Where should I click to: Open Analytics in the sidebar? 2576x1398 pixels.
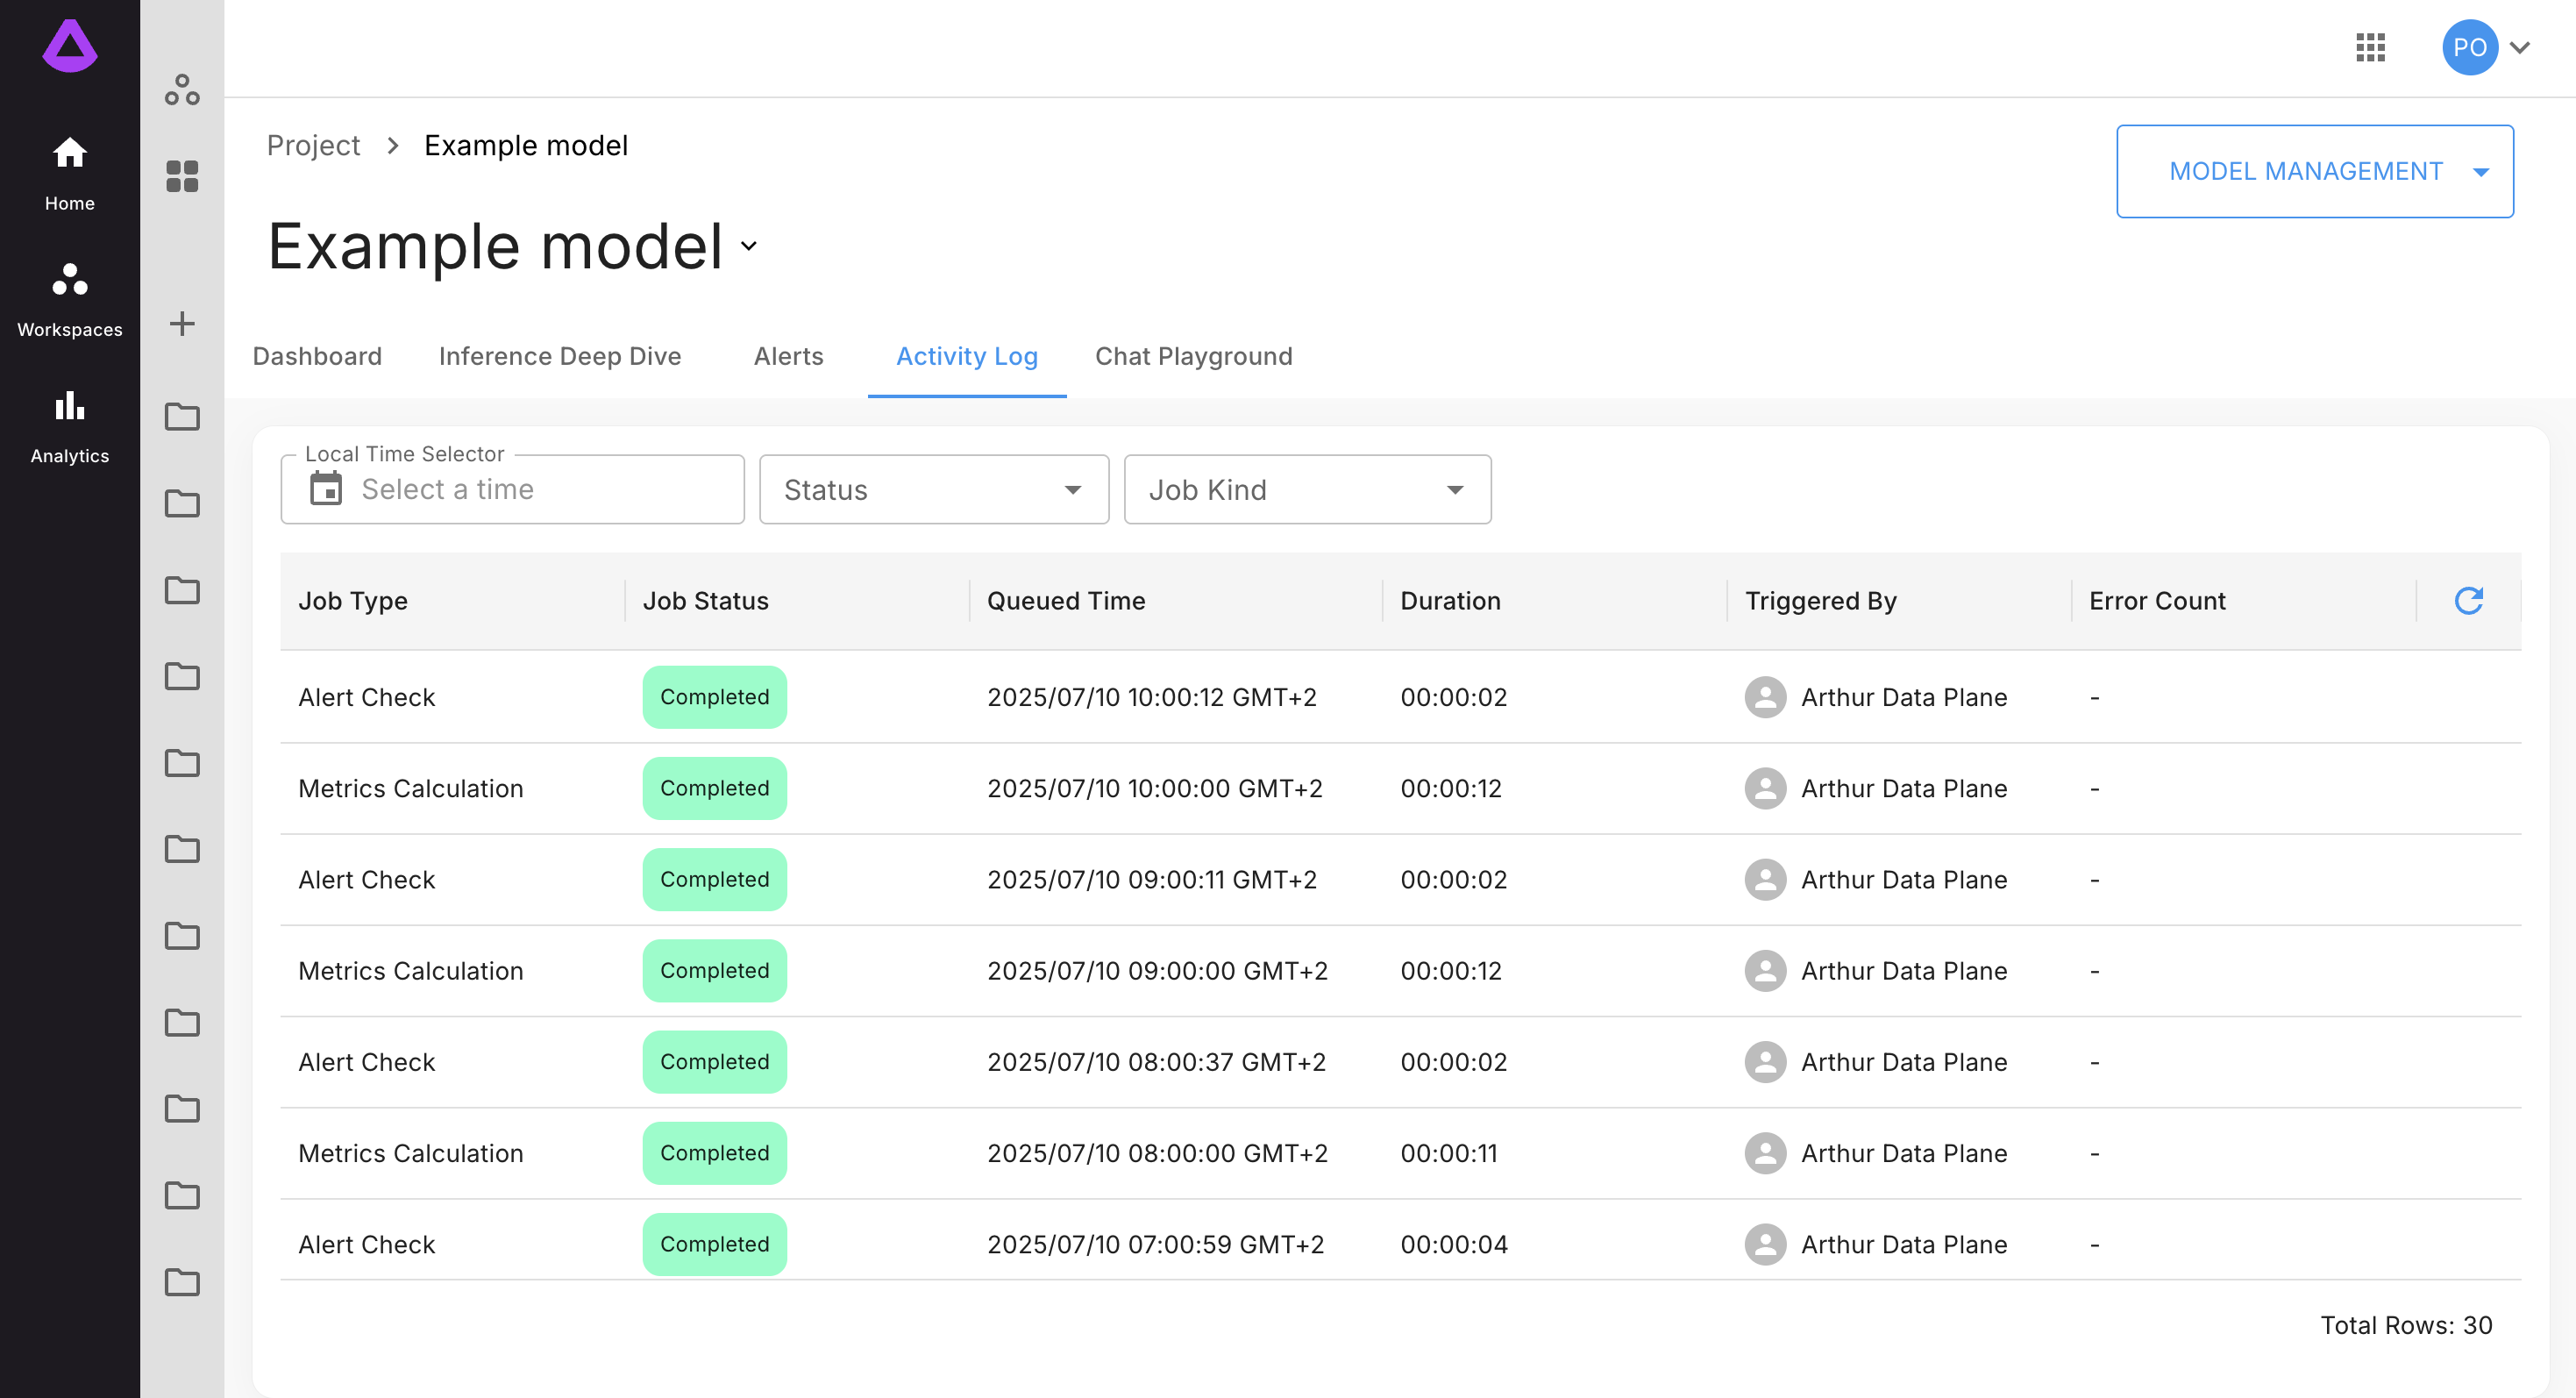pos(69,427)
